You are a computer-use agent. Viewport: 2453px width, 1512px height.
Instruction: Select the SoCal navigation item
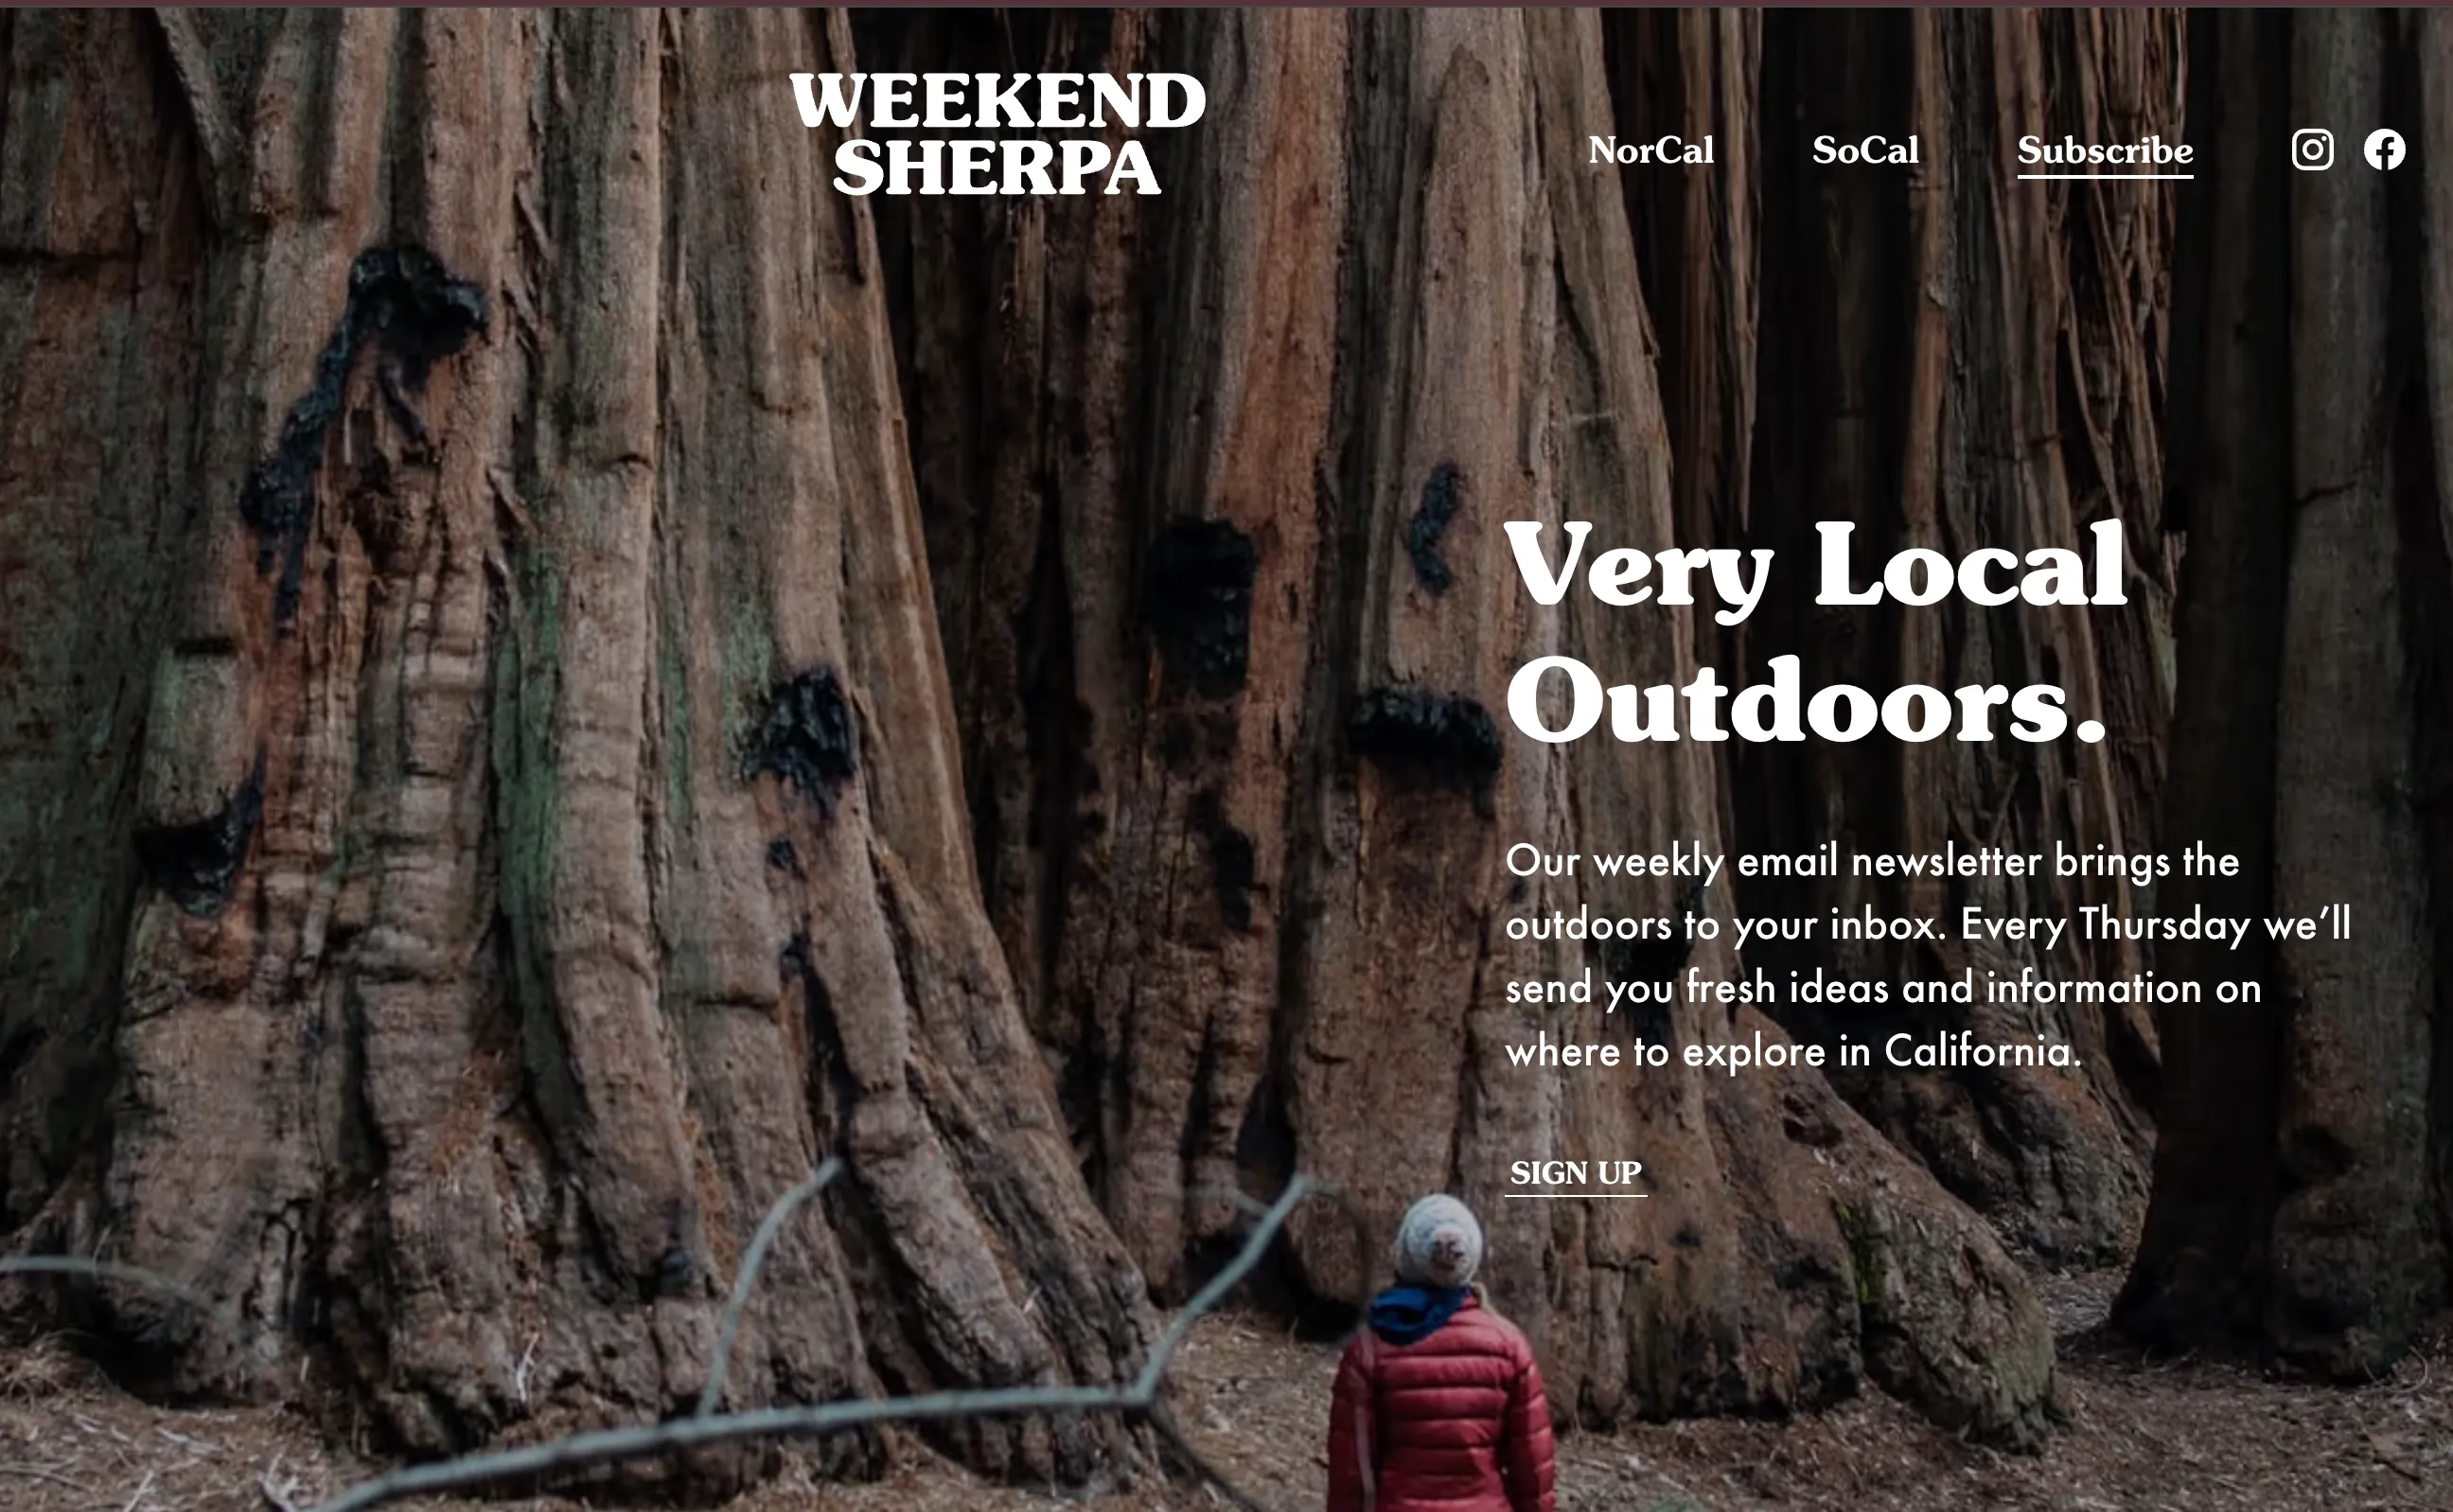pos(1865,150)
